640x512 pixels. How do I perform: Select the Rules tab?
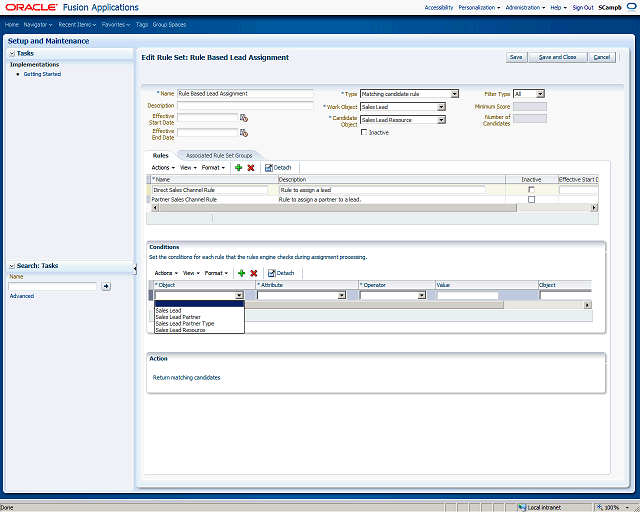click(x=160, y=156)
